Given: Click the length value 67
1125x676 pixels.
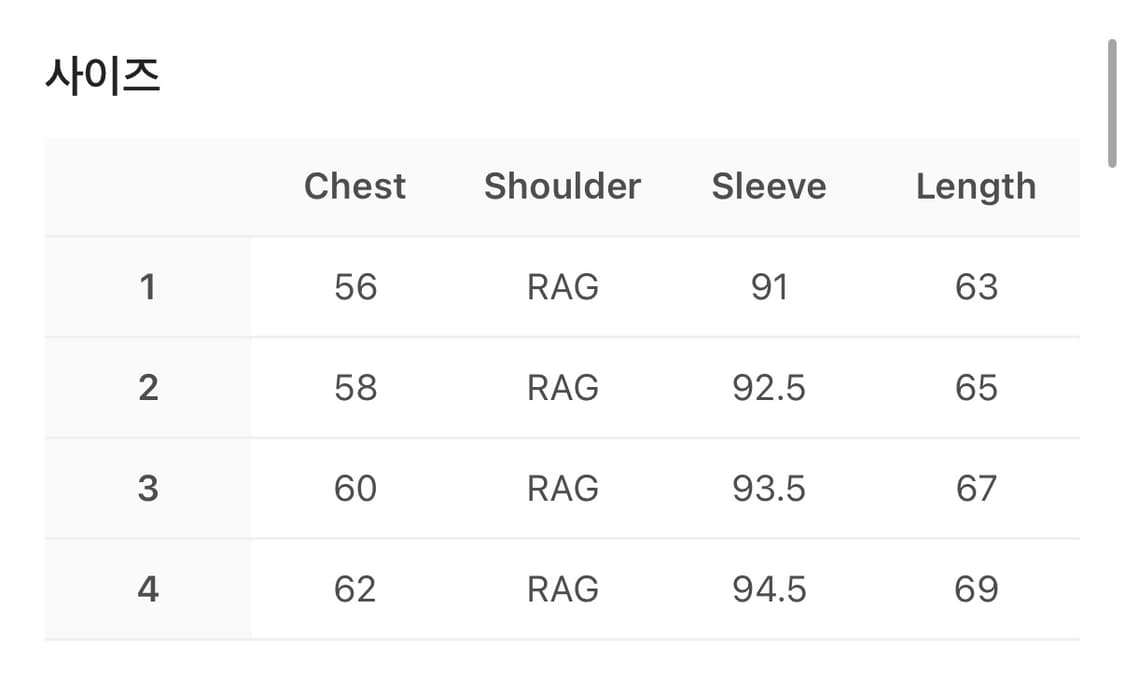Looking at the screenshot, I should tap(976, 489).
